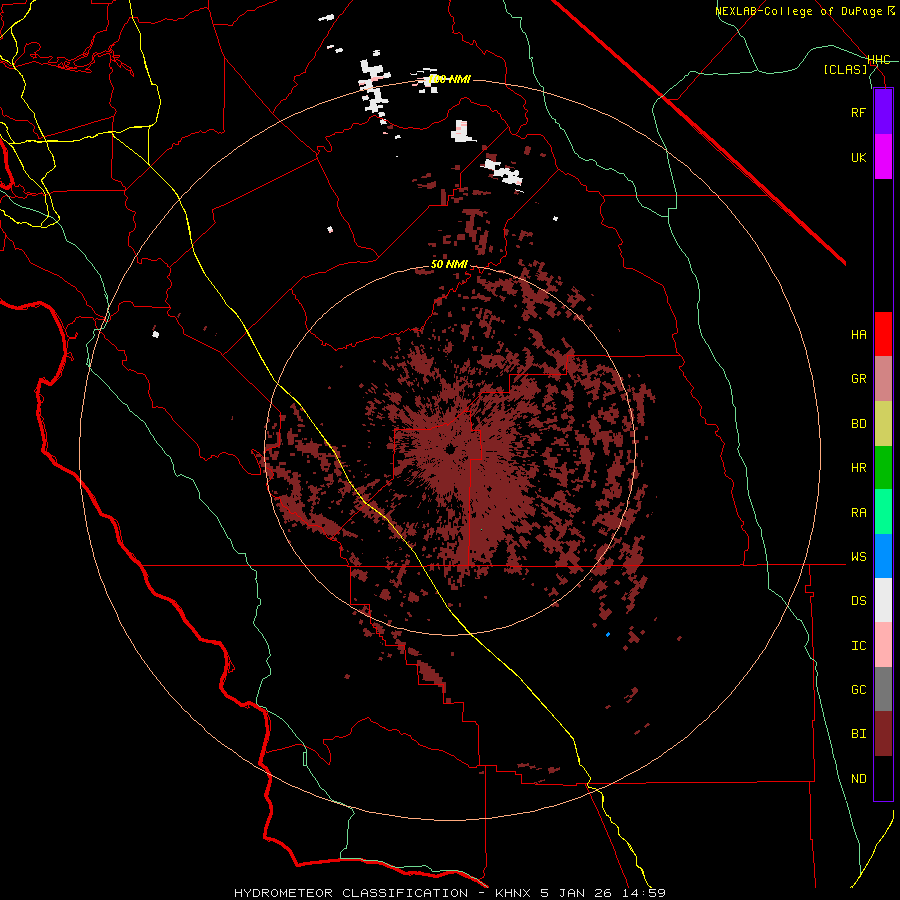Click the GC gray legend swatch
This screenshot has height=900, width=900.
pos(883,689)
